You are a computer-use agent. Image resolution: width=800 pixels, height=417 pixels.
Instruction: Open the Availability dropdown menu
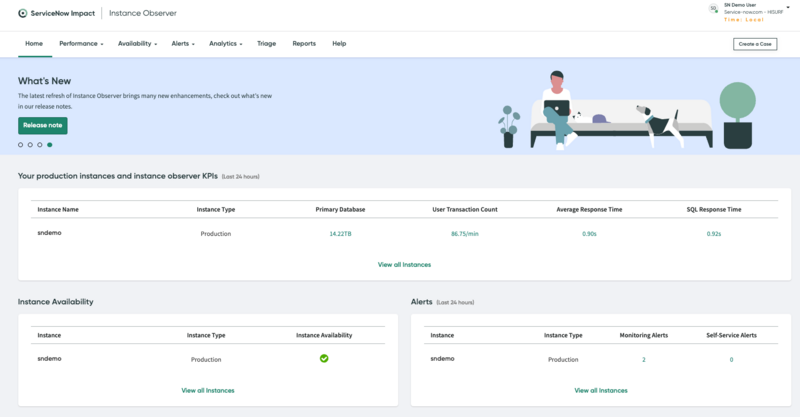137,44
